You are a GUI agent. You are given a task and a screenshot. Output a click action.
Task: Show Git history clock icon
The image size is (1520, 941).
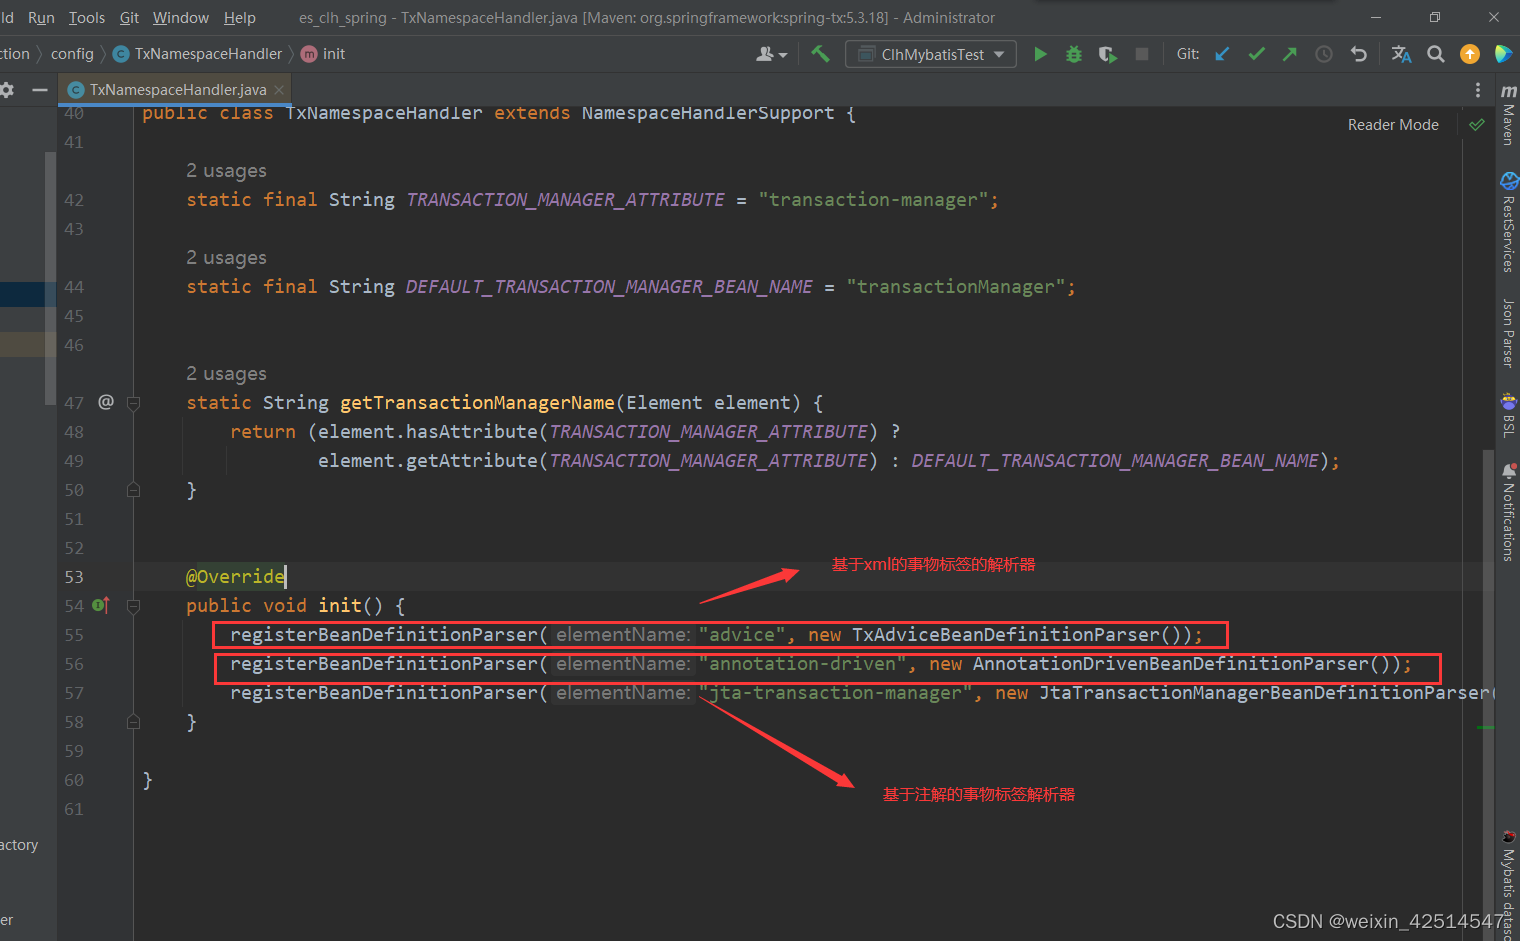pos(1324,54)
